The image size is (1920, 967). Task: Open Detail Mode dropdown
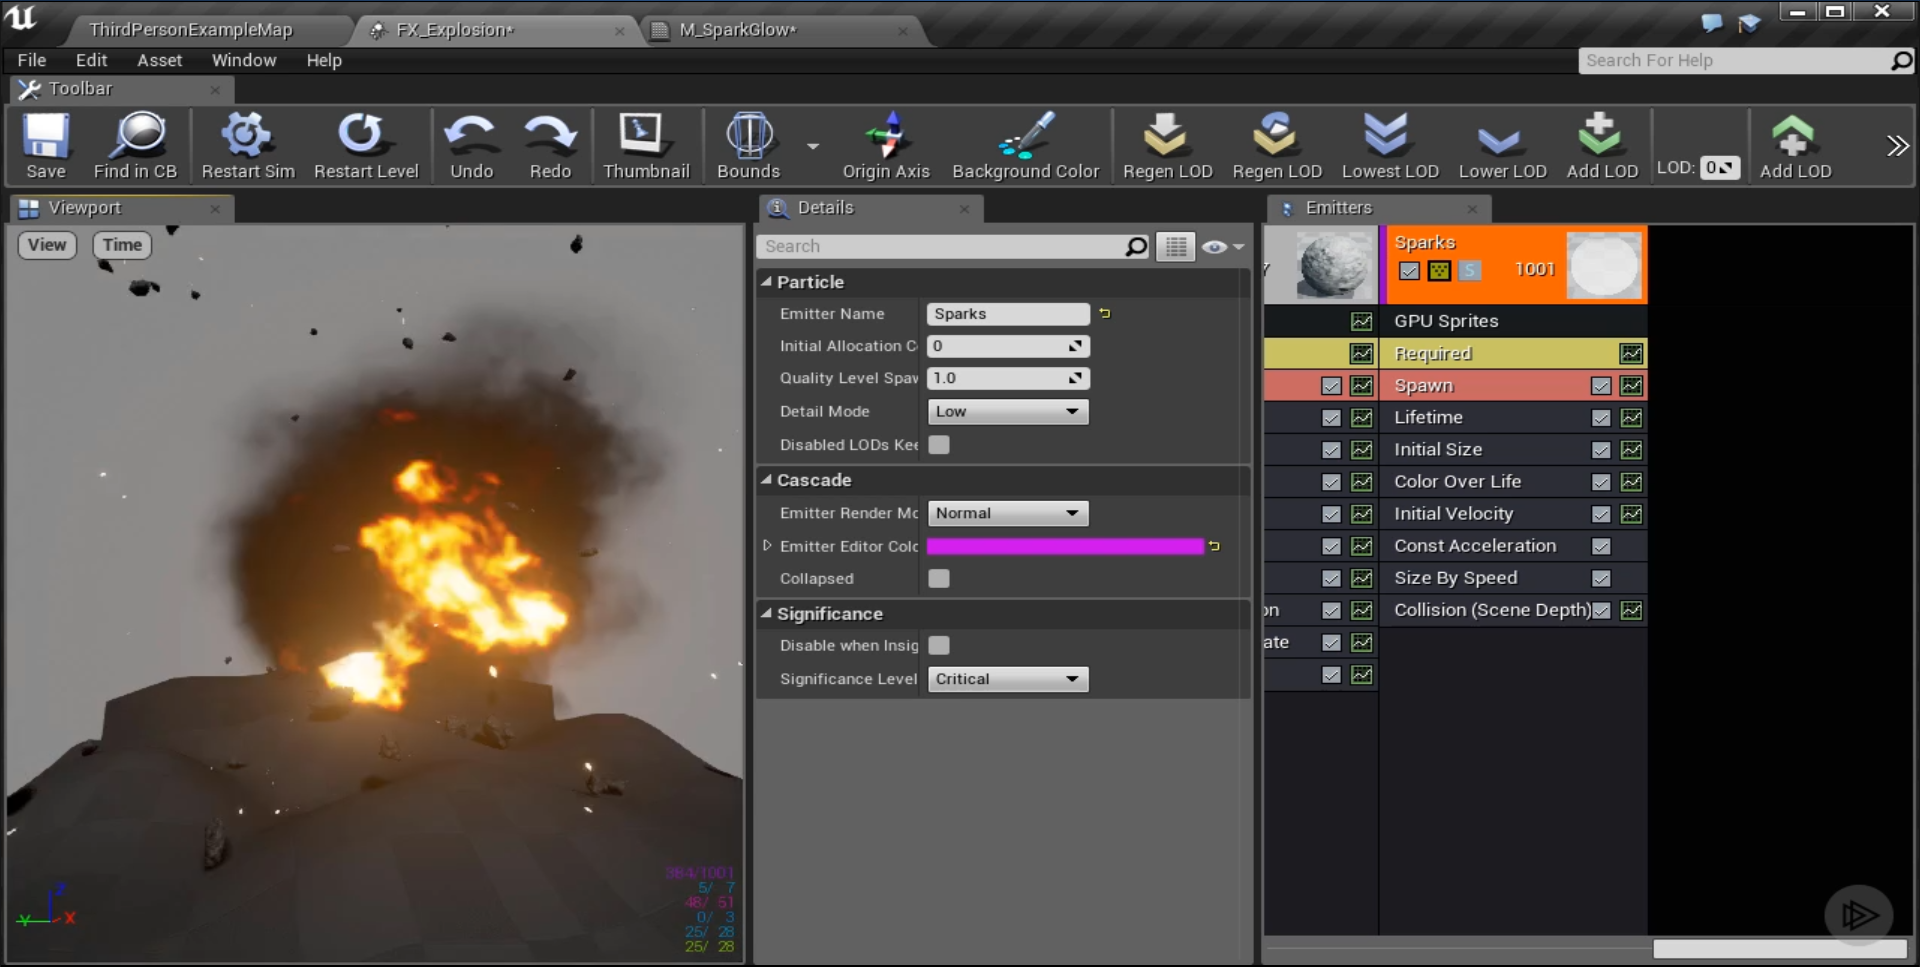1008,411
